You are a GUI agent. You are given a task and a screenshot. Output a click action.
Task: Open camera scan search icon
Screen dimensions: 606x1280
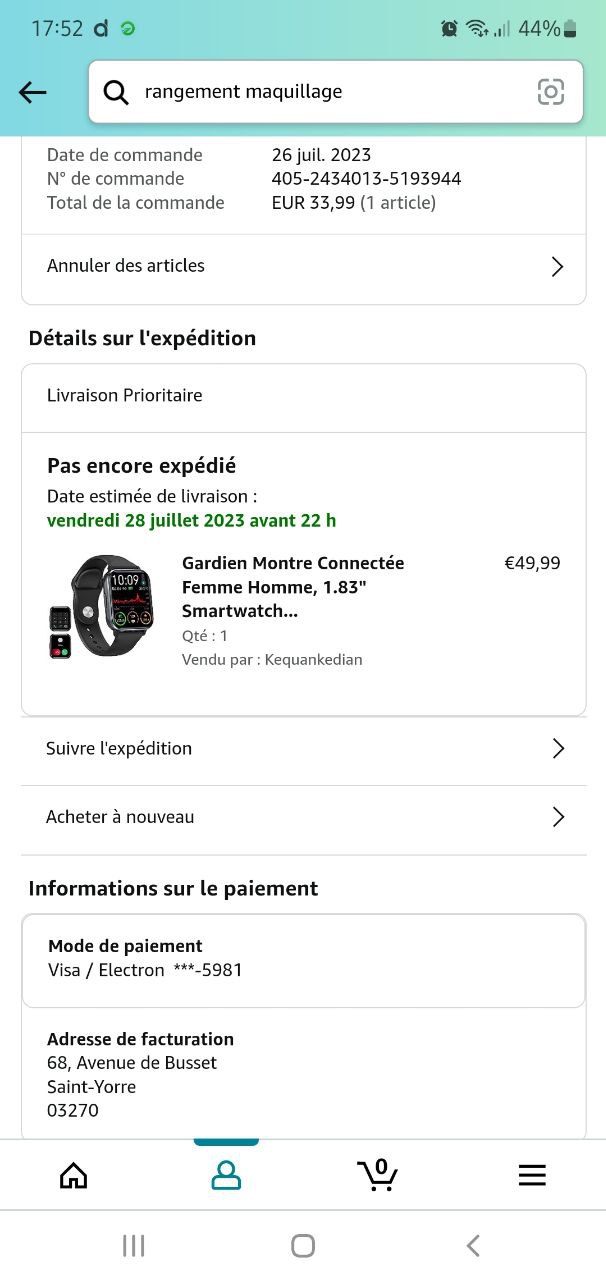(551, 92)
